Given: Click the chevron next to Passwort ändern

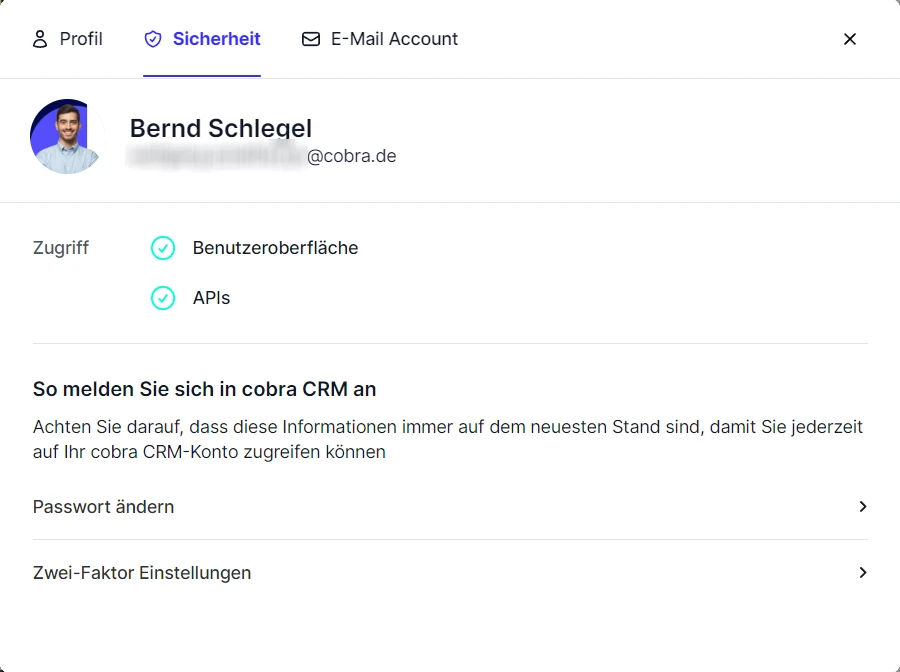Looking at the screenshot, I should click(862, 507).
